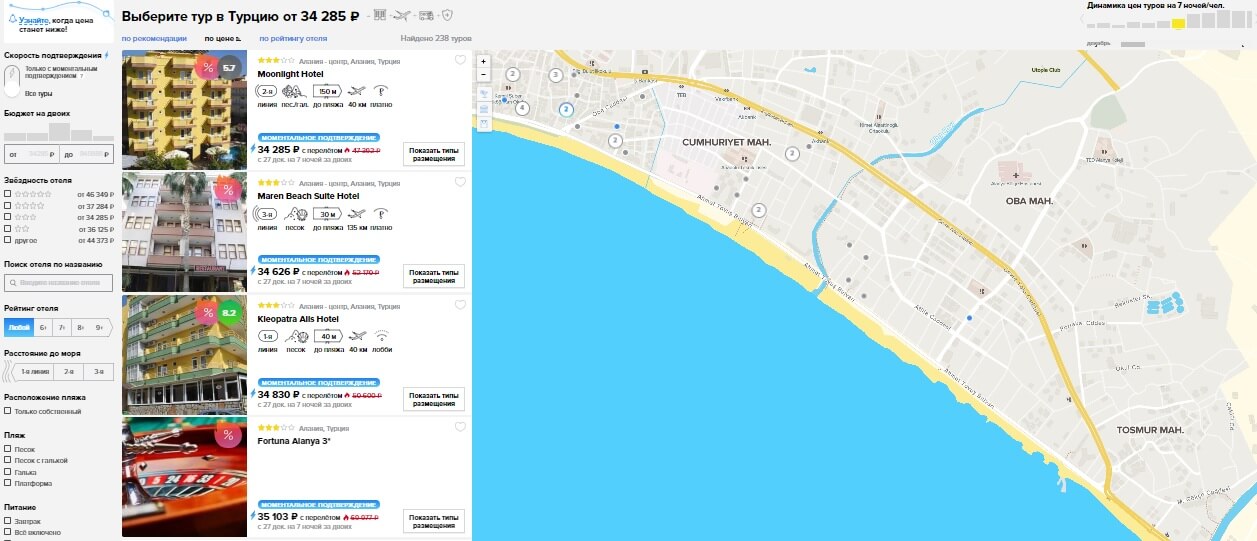Image resolution: width=1257 pixels, height=541 pixels.
Task: Show room types for Fortuna Alanya
Action: 434,521
